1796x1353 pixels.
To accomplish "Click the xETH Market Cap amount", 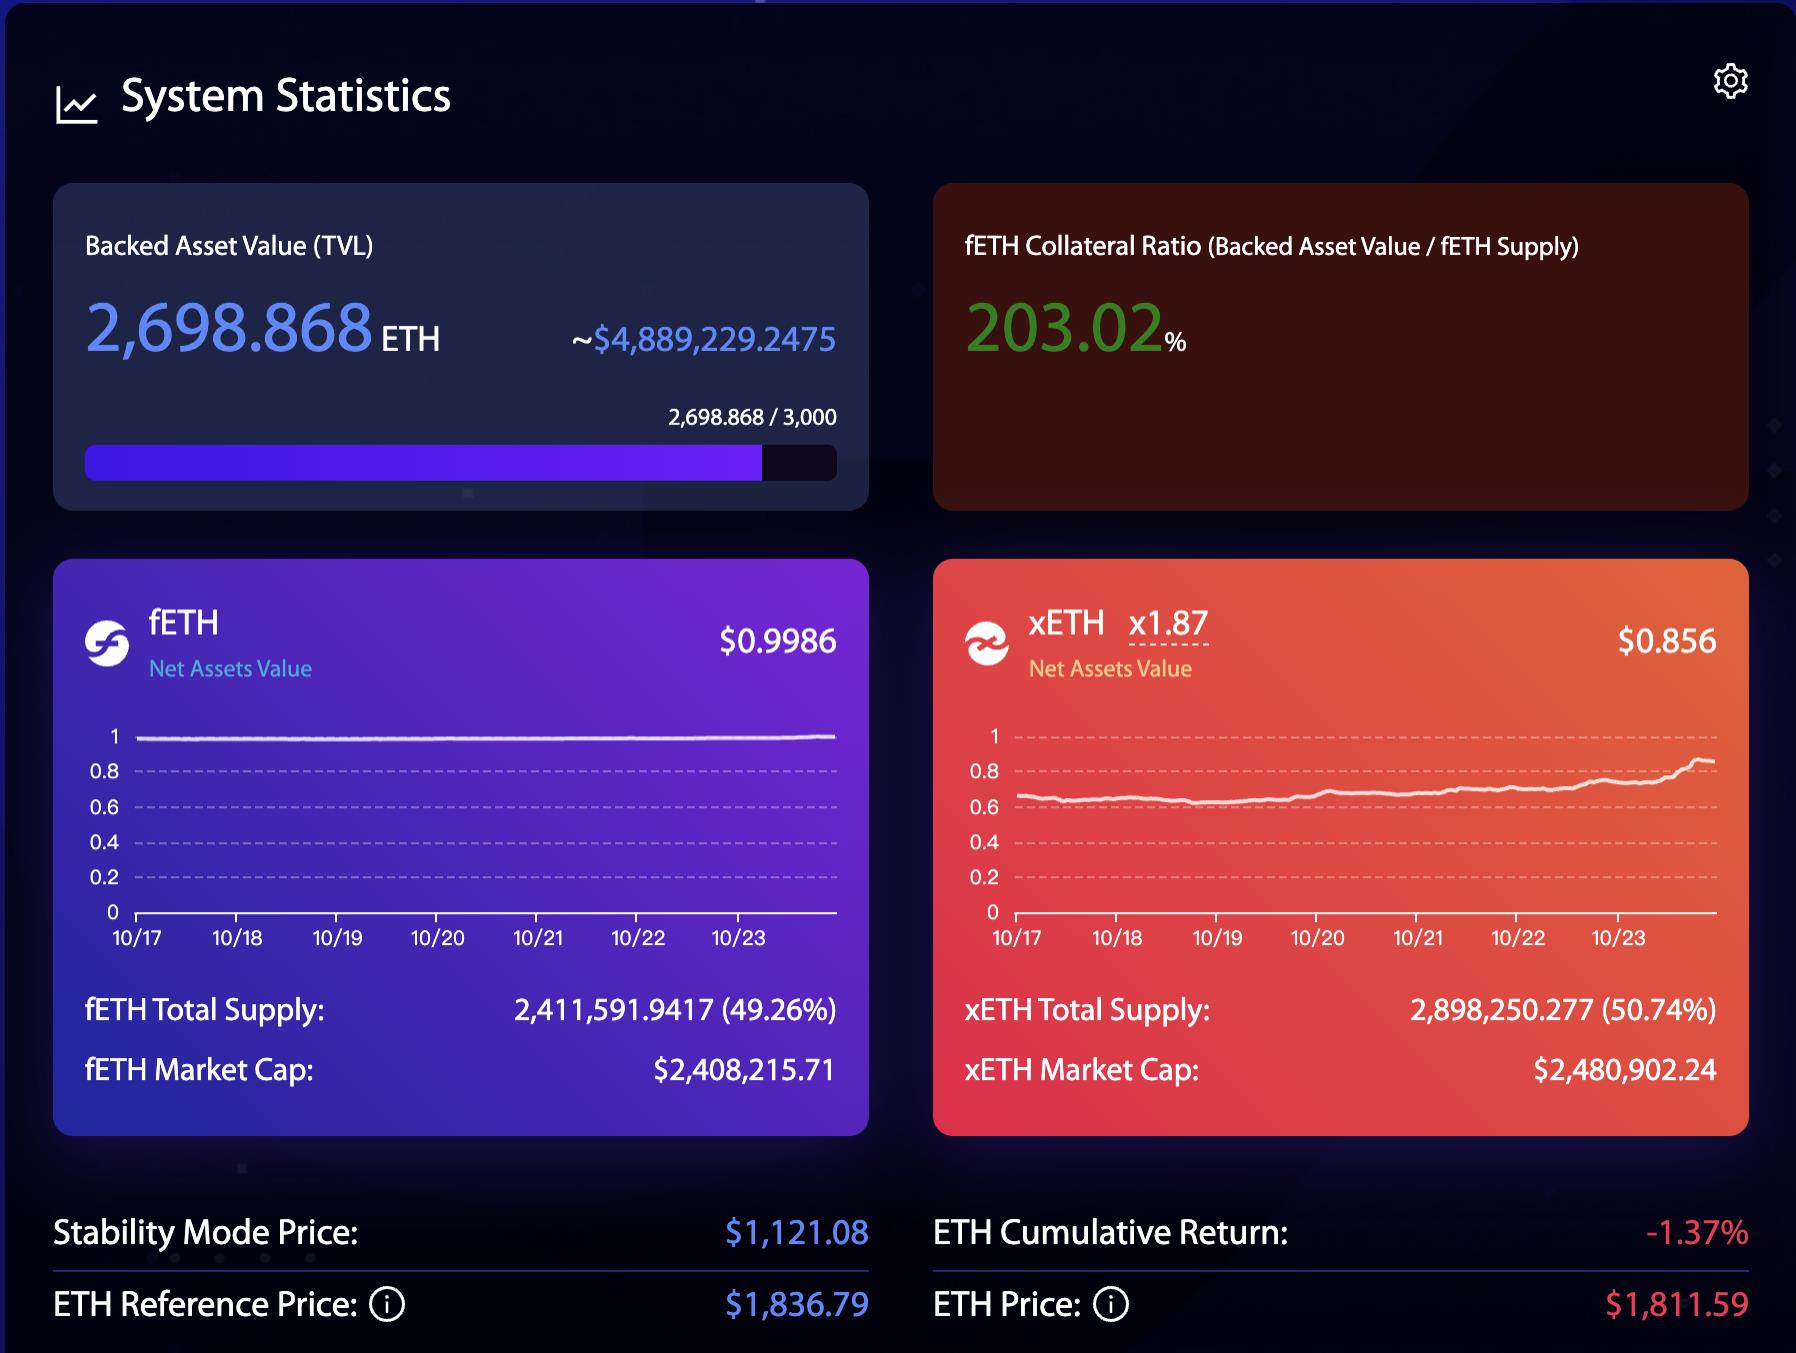I will coord(1625,1070).
